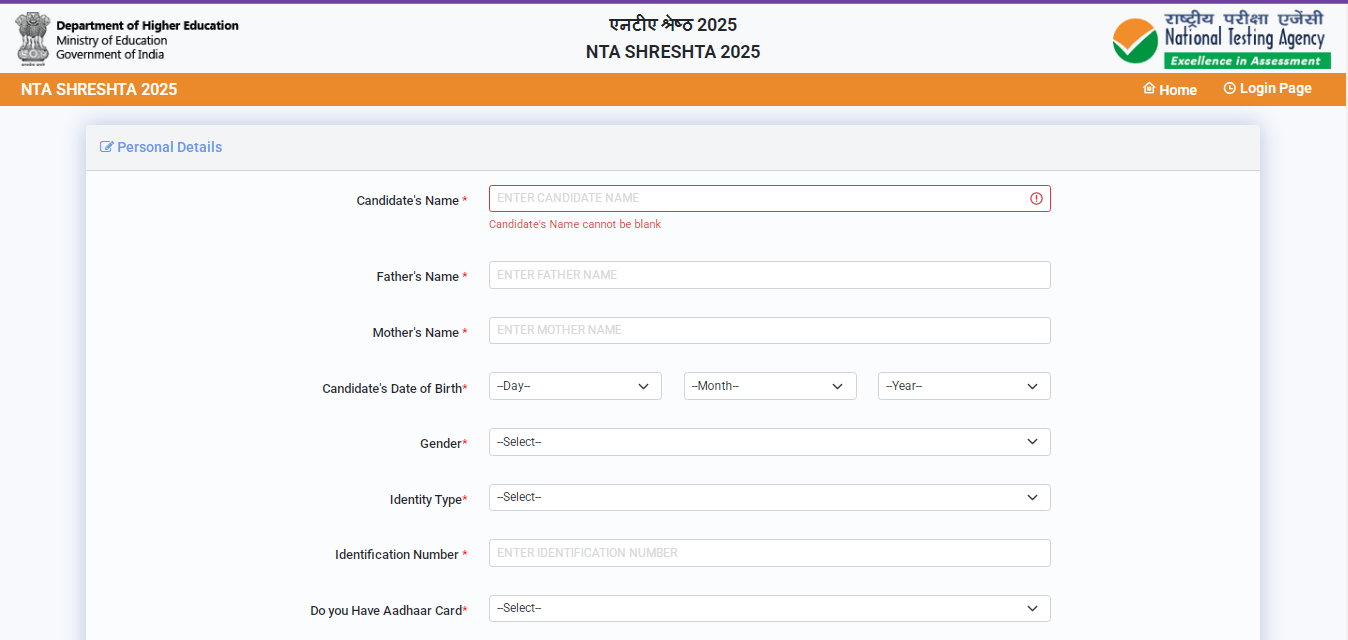Open the Gender select dropdown
The width and height of the screenshot is (1348, 640).
coord(769,442)
